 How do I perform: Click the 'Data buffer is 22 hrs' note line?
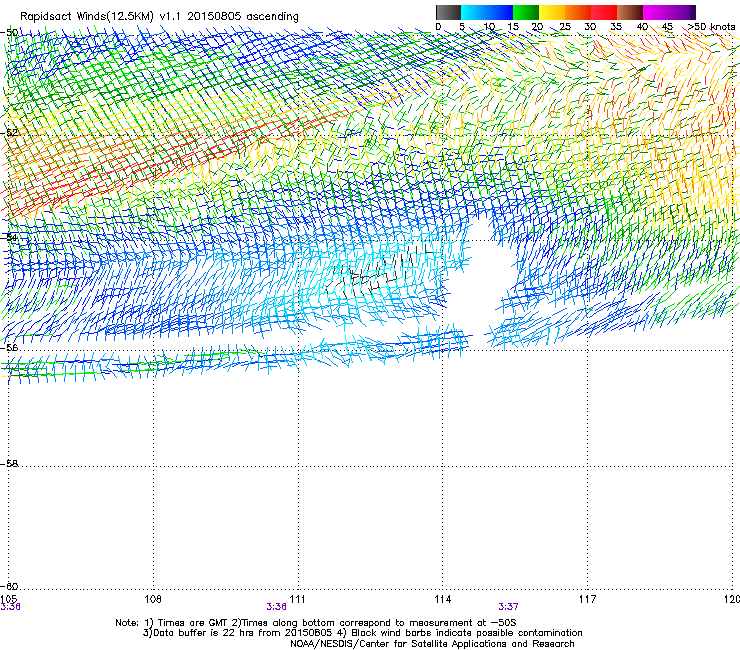pos(362,633)
